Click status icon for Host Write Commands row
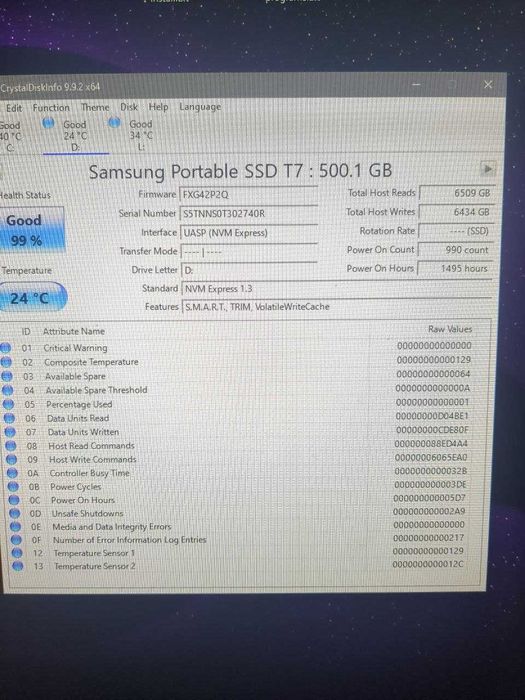The height and width of the screenshot is (700, 525). coord(12,459)
